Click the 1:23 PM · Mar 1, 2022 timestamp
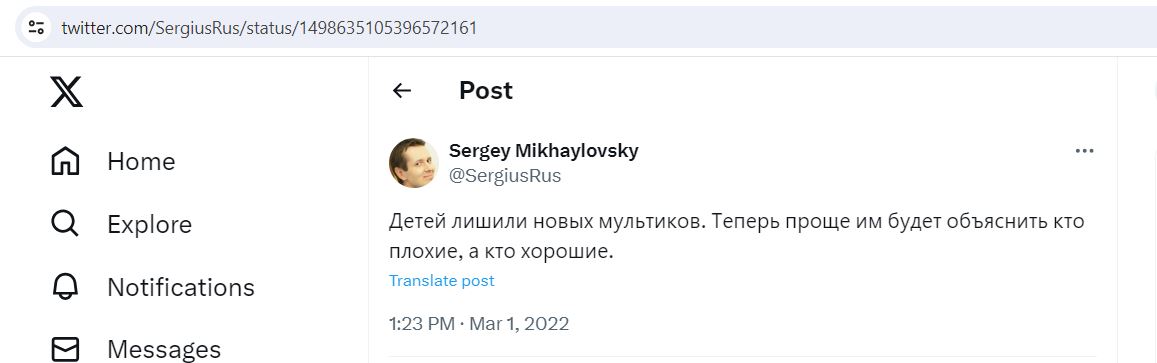Image resolution: width=1157 pixels, height=363 pixels. 479,324
